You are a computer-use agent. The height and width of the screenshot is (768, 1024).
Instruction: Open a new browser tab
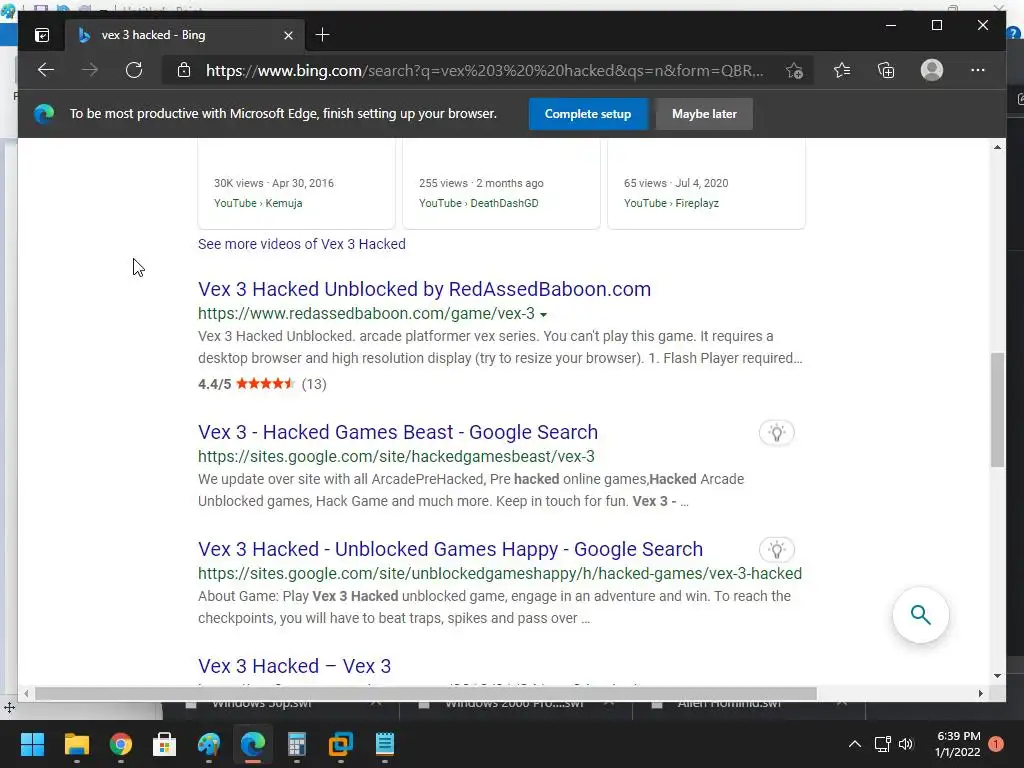pos(322,35)
